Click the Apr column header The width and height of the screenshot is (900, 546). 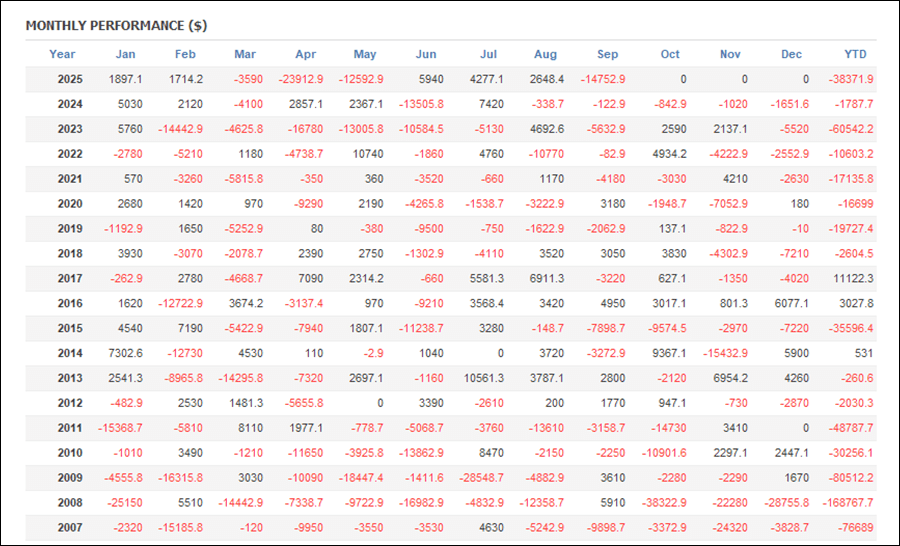[305, 54]
